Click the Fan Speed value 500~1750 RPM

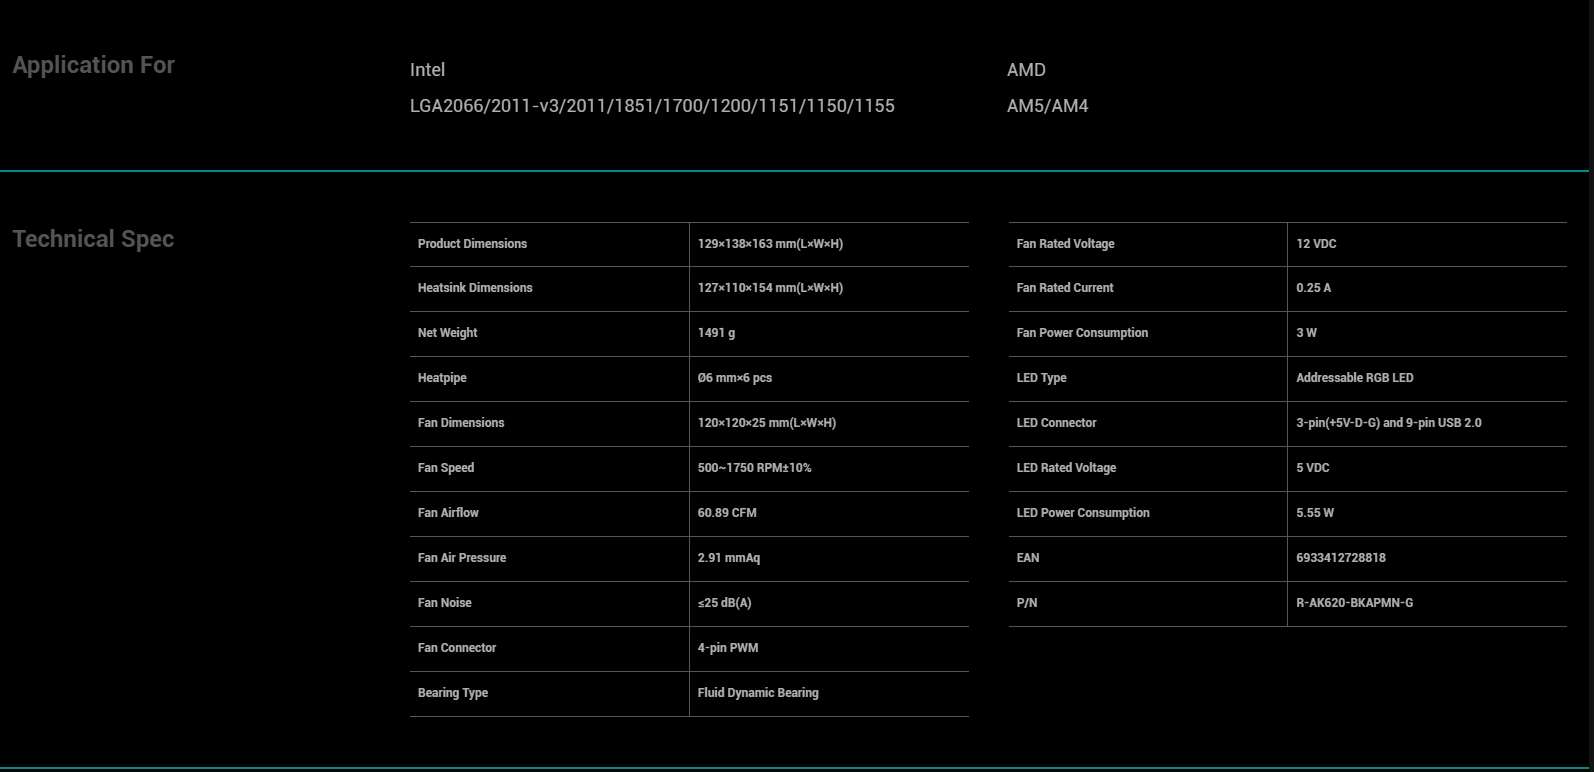click(754, 468)
